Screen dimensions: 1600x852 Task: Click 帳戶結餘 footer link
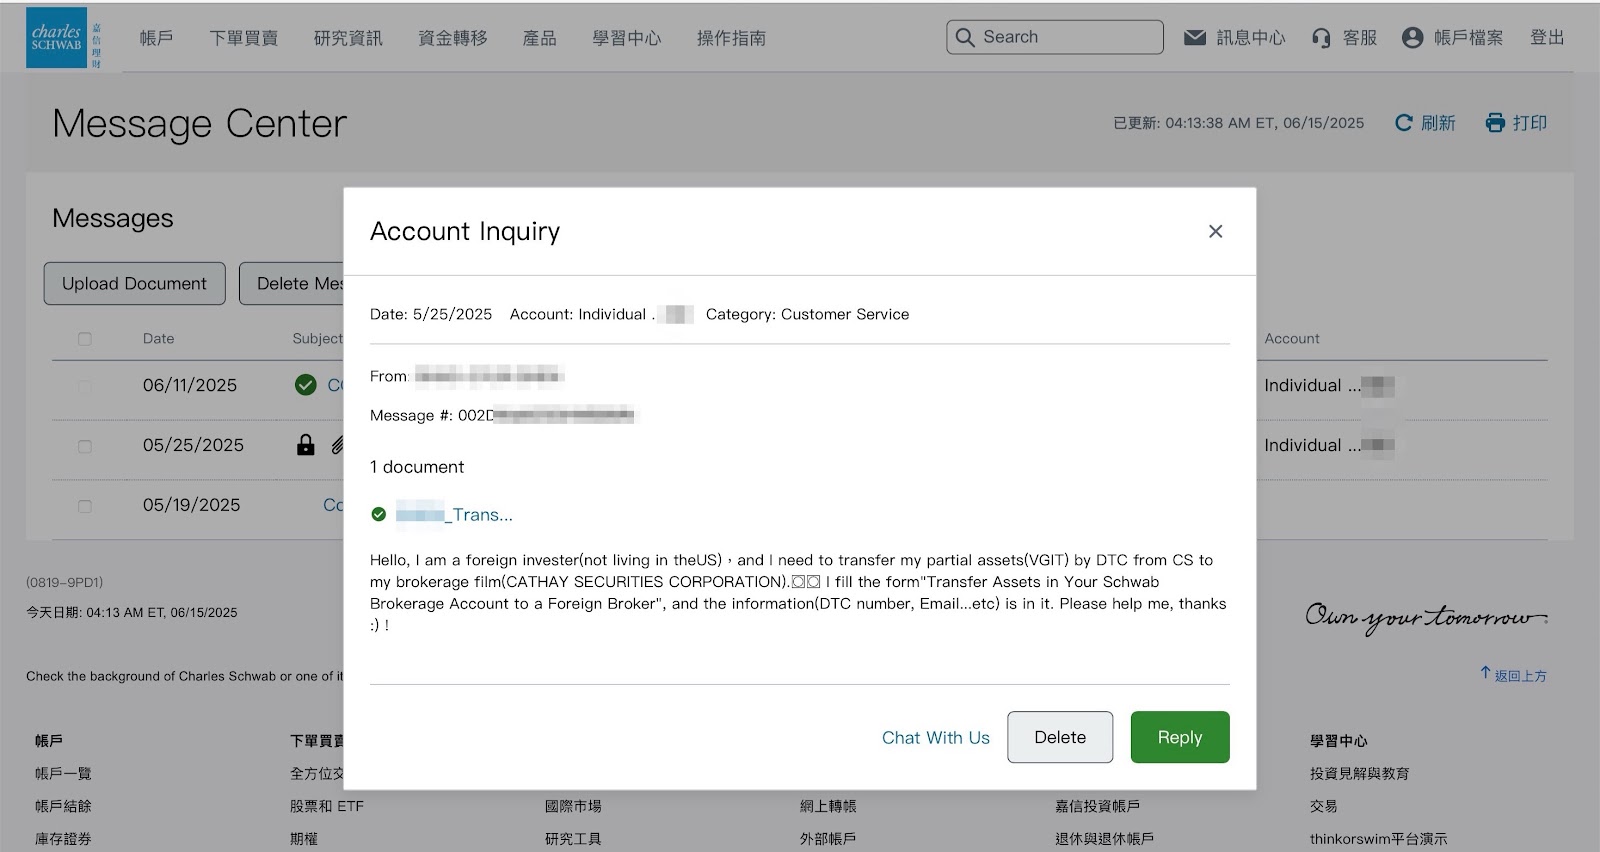[x=63, y=806]
